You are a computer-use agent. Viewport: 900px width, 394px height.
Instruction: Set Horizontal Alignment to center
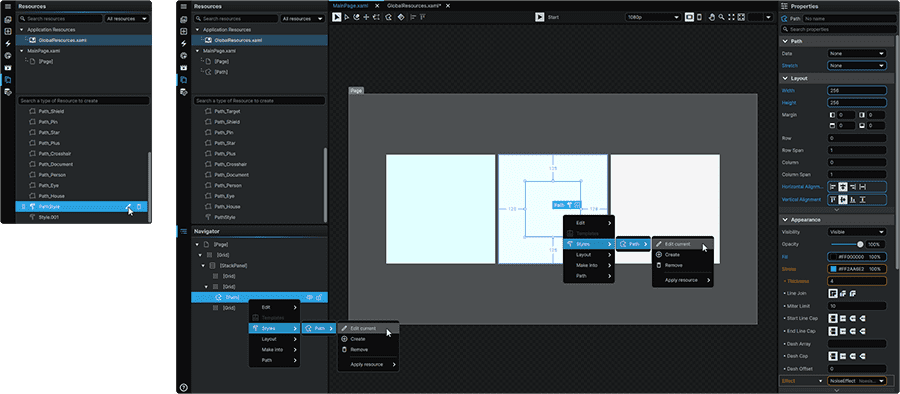(x=843, y=187)
